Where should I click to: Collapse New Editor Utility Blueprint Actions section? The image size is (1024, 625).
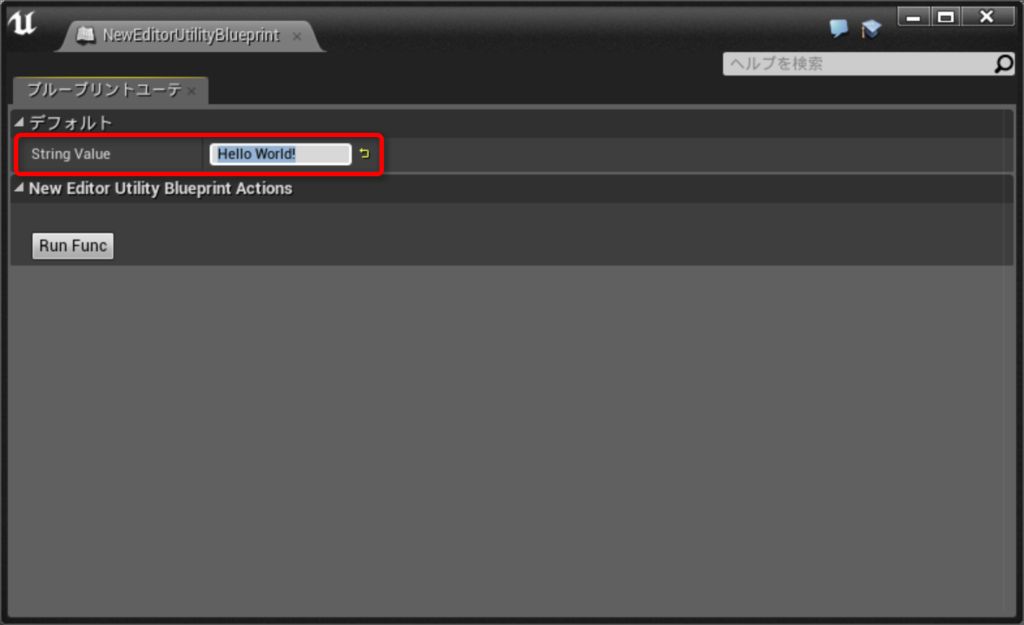point(19,188)
